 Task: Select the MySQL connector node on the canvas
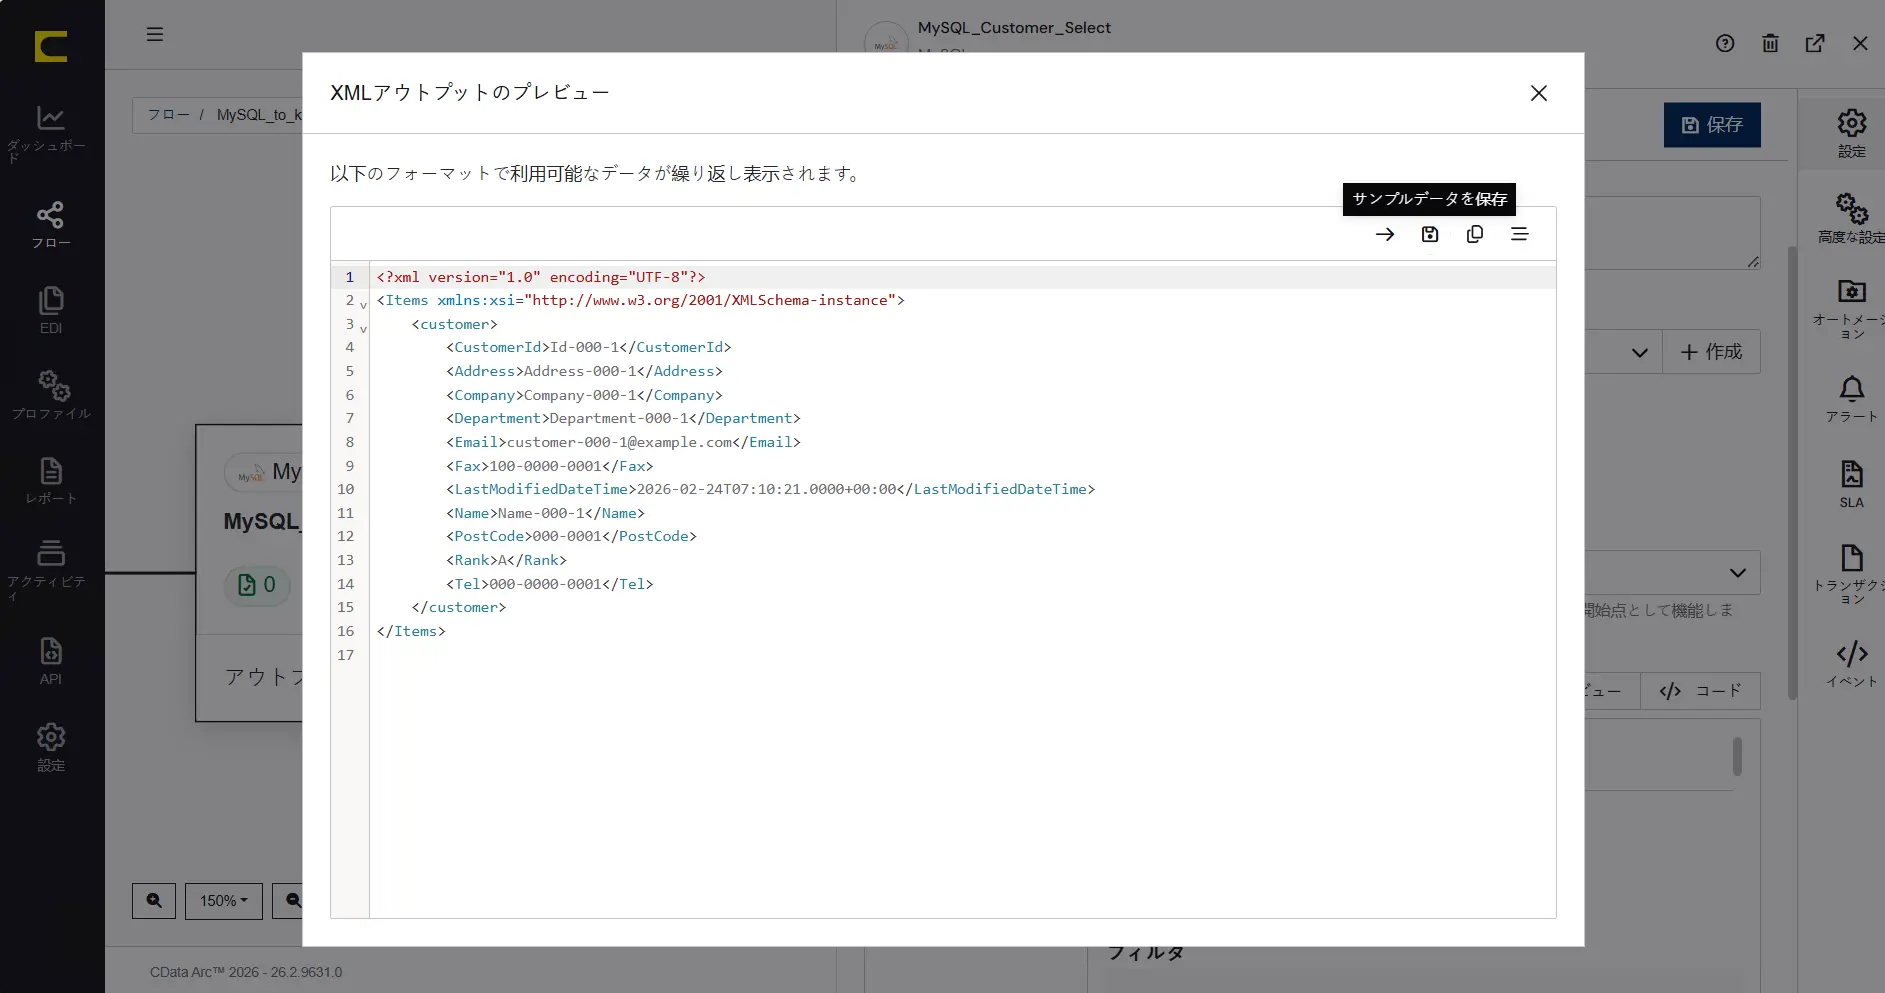pyautogui.click(x=250, y=572)
